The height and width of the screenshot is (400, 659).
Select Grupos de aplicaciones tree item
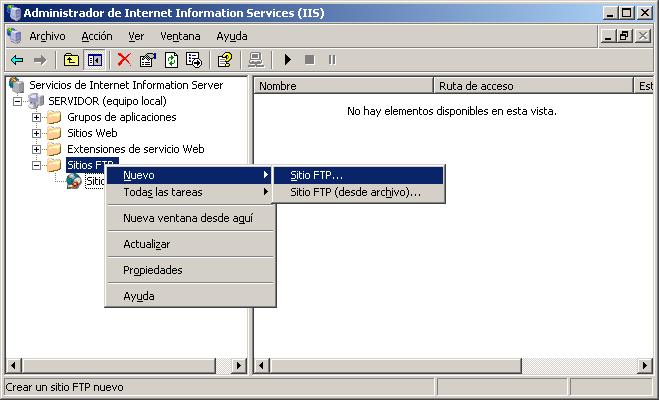tap(121, 117)
